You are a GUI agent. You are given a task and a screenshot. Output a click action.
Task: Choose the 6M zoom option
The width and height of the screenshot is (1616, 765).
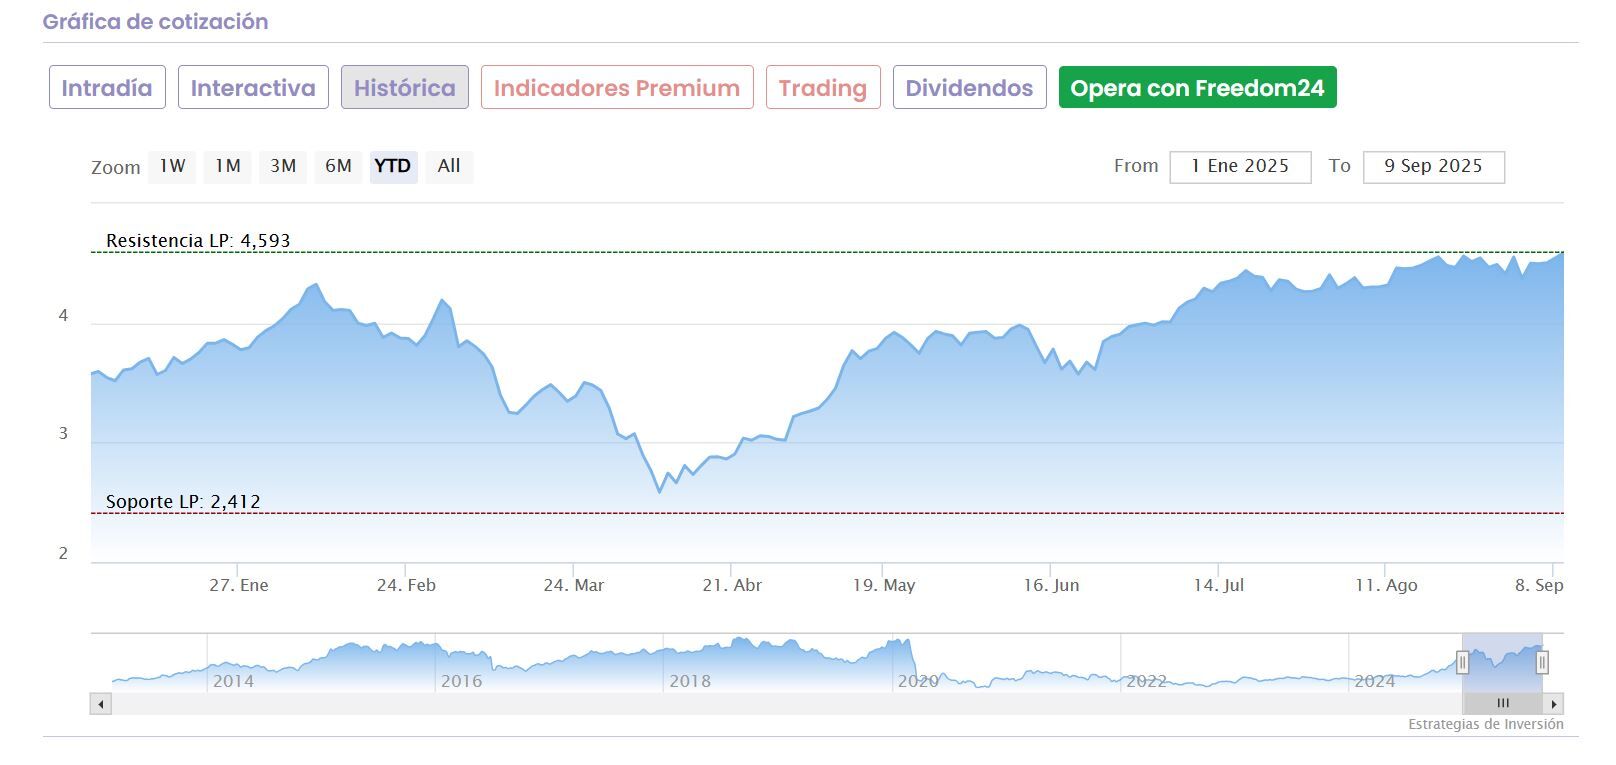[338, 166]
